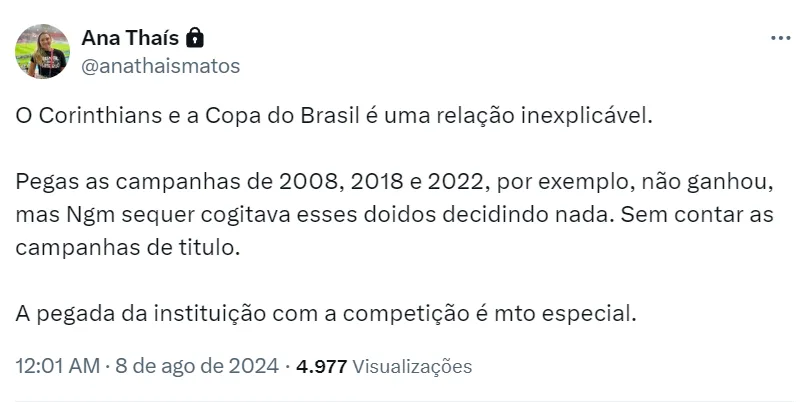Open Ana Thaís profile picture

coord(43,52)
